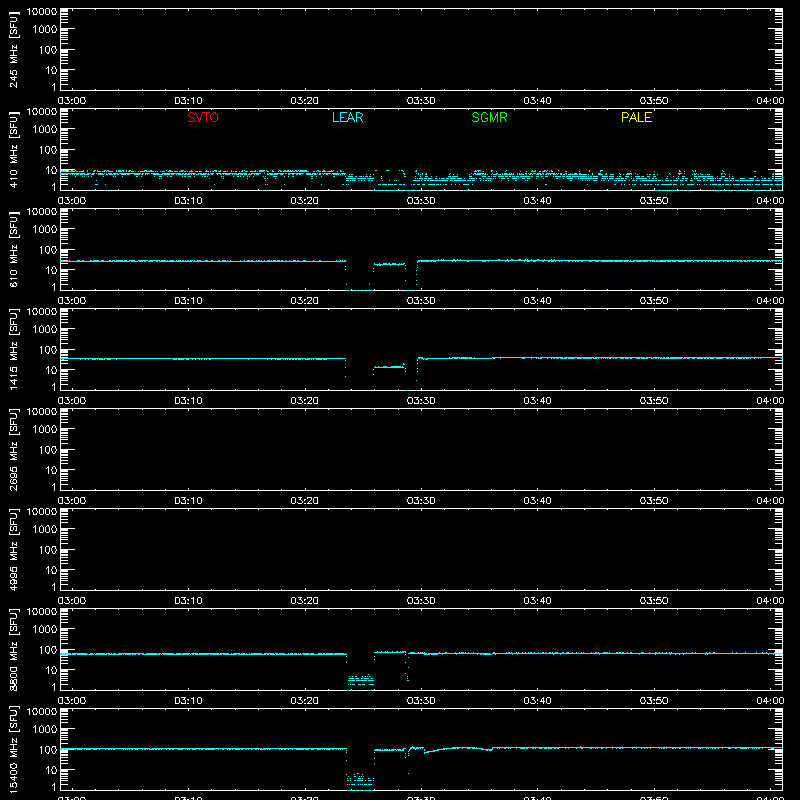This screenshot has width=800, height=800.
Task: Click 03:10 under the 245 MHz plot
Action: (188, 101)
